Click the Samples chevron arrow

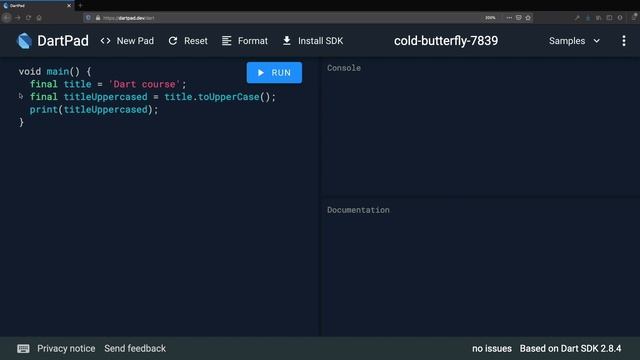click(x=596, y=41)
